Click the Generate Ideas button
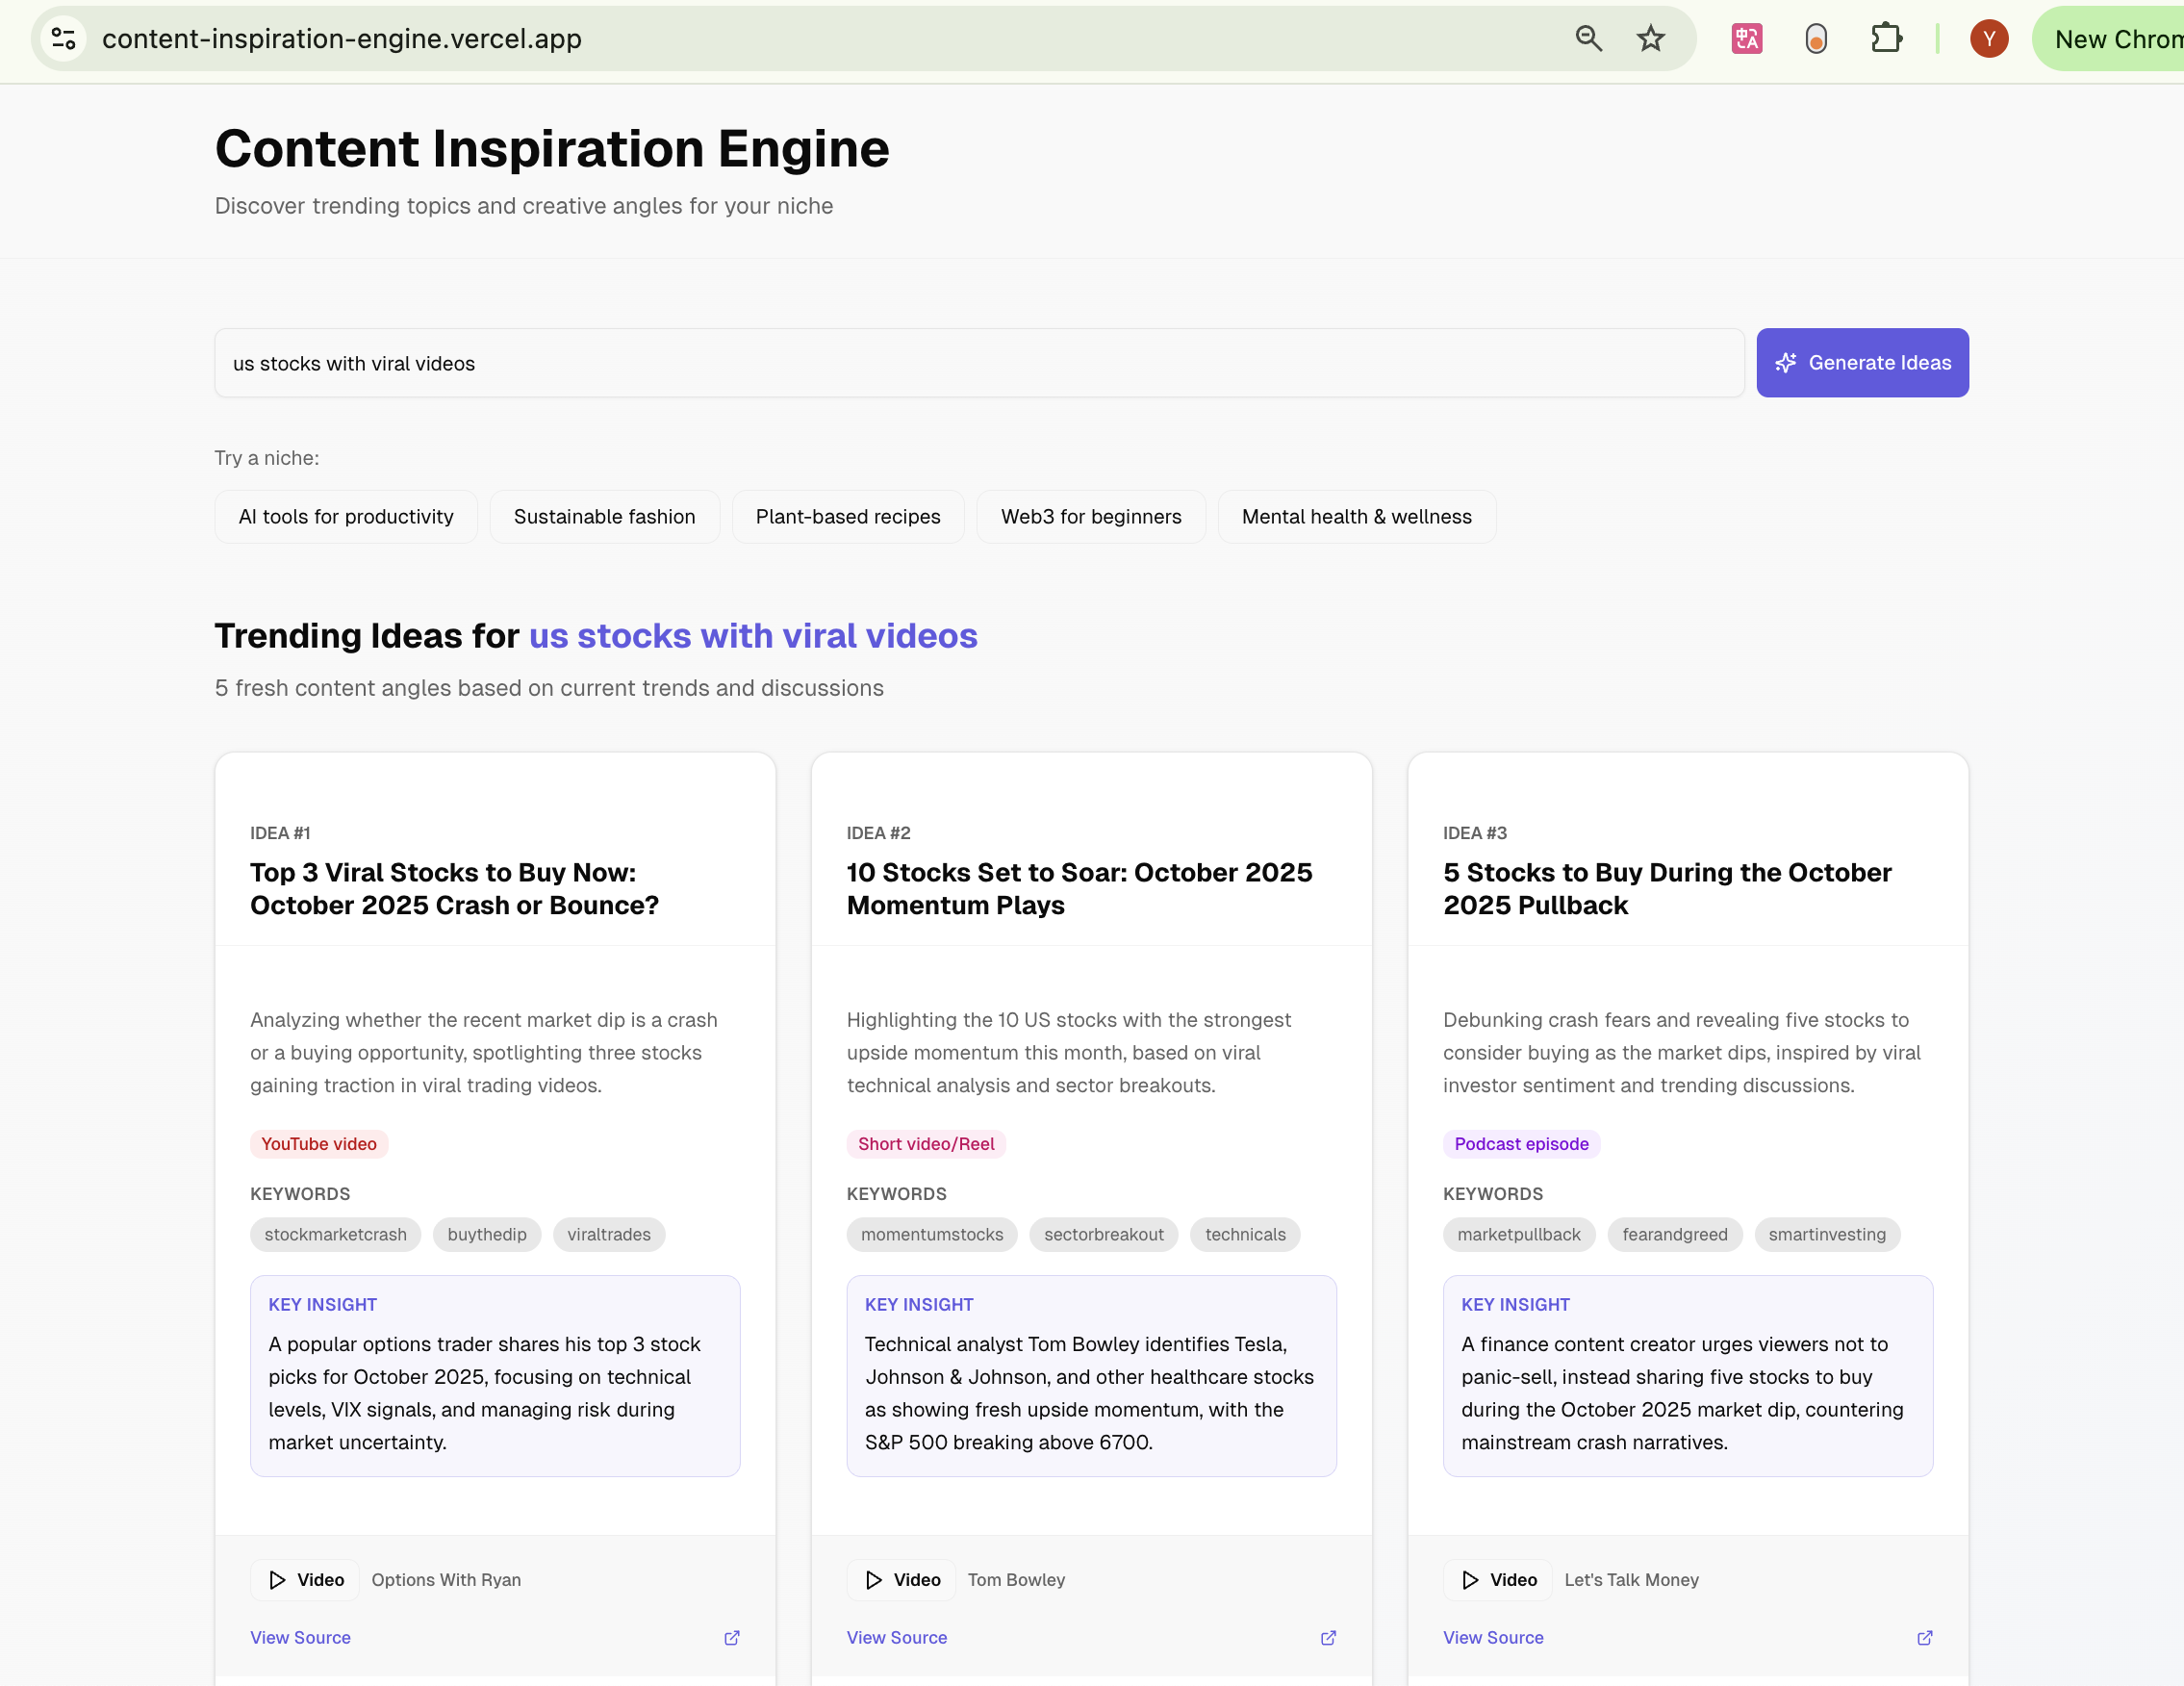This screenshot has height=1686, width=2184. (1862, 363)
